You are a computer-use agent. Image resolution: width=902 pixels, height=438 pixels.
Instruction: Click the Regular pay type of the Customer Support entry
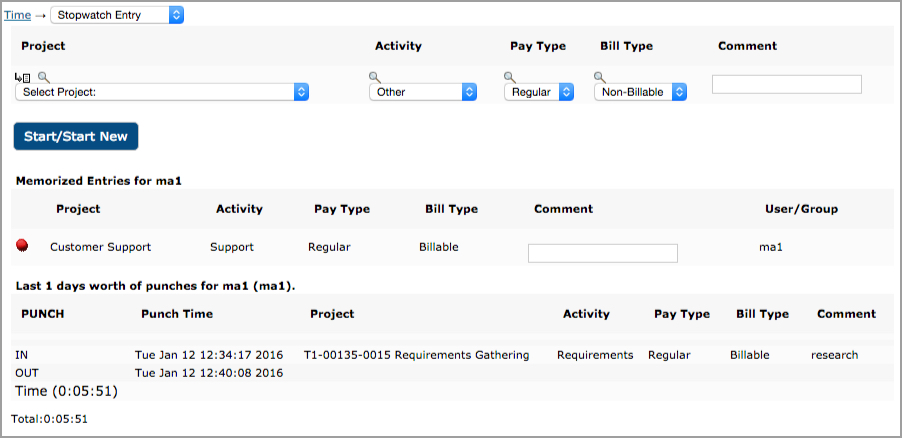(x=329, y=247)
